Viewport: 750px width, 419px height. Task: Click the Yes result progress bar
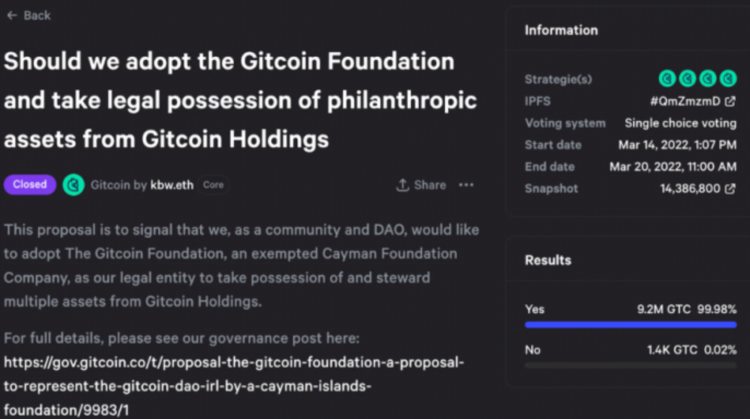630,325
